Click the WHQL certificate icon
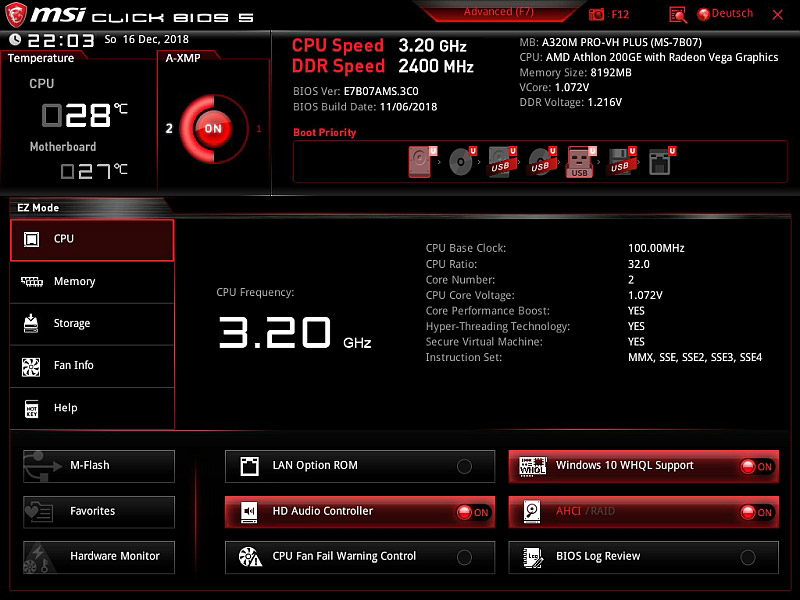This screenshot has width=800, height=600. point(532,466)
